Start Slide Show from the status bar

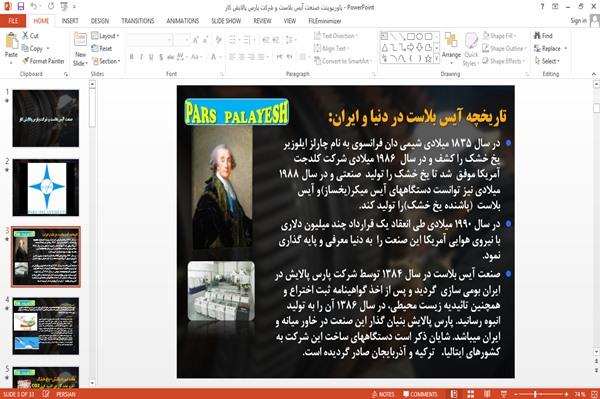504,394
